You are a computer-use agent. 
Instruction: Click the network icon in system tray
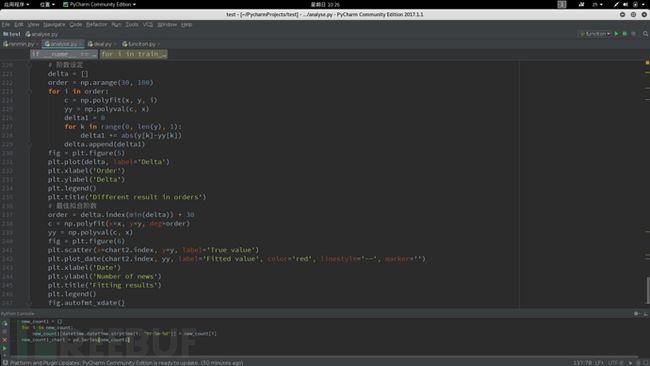(x=581, y=4)
